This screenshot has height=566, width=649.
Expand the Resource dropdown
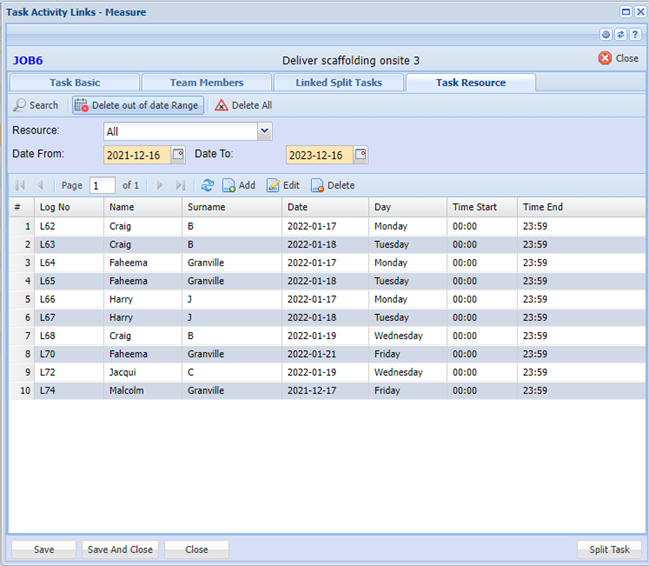(x=264, y=131)
